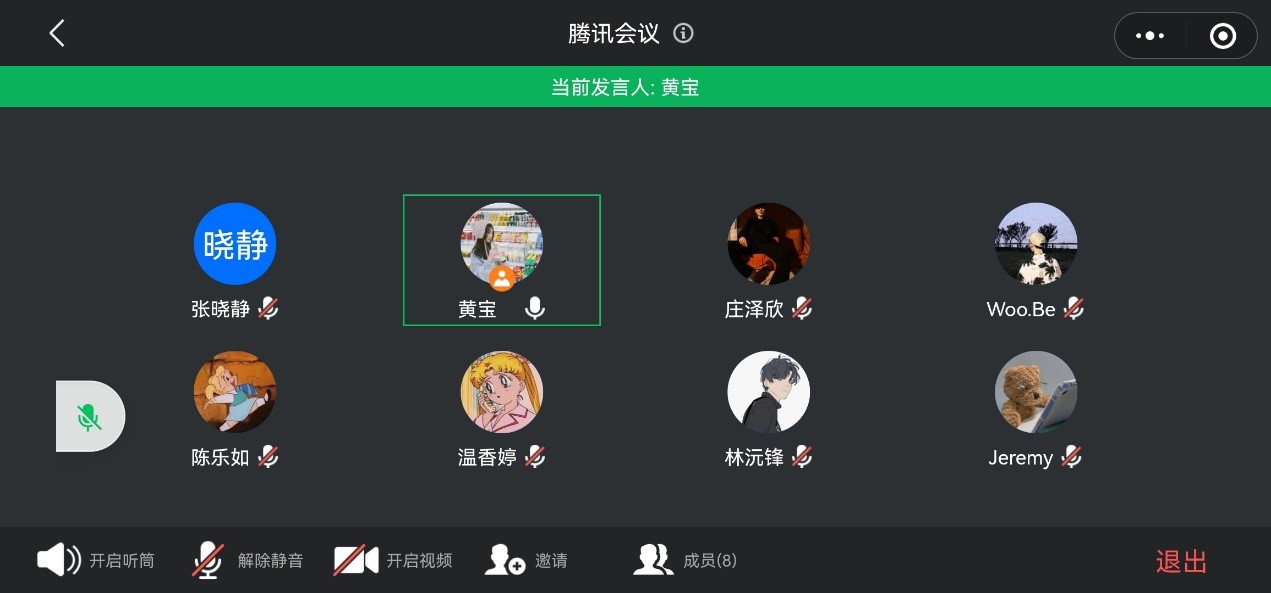
Task: Select 黄宝's avatar thumbnail
Action: tap(501, 244)
